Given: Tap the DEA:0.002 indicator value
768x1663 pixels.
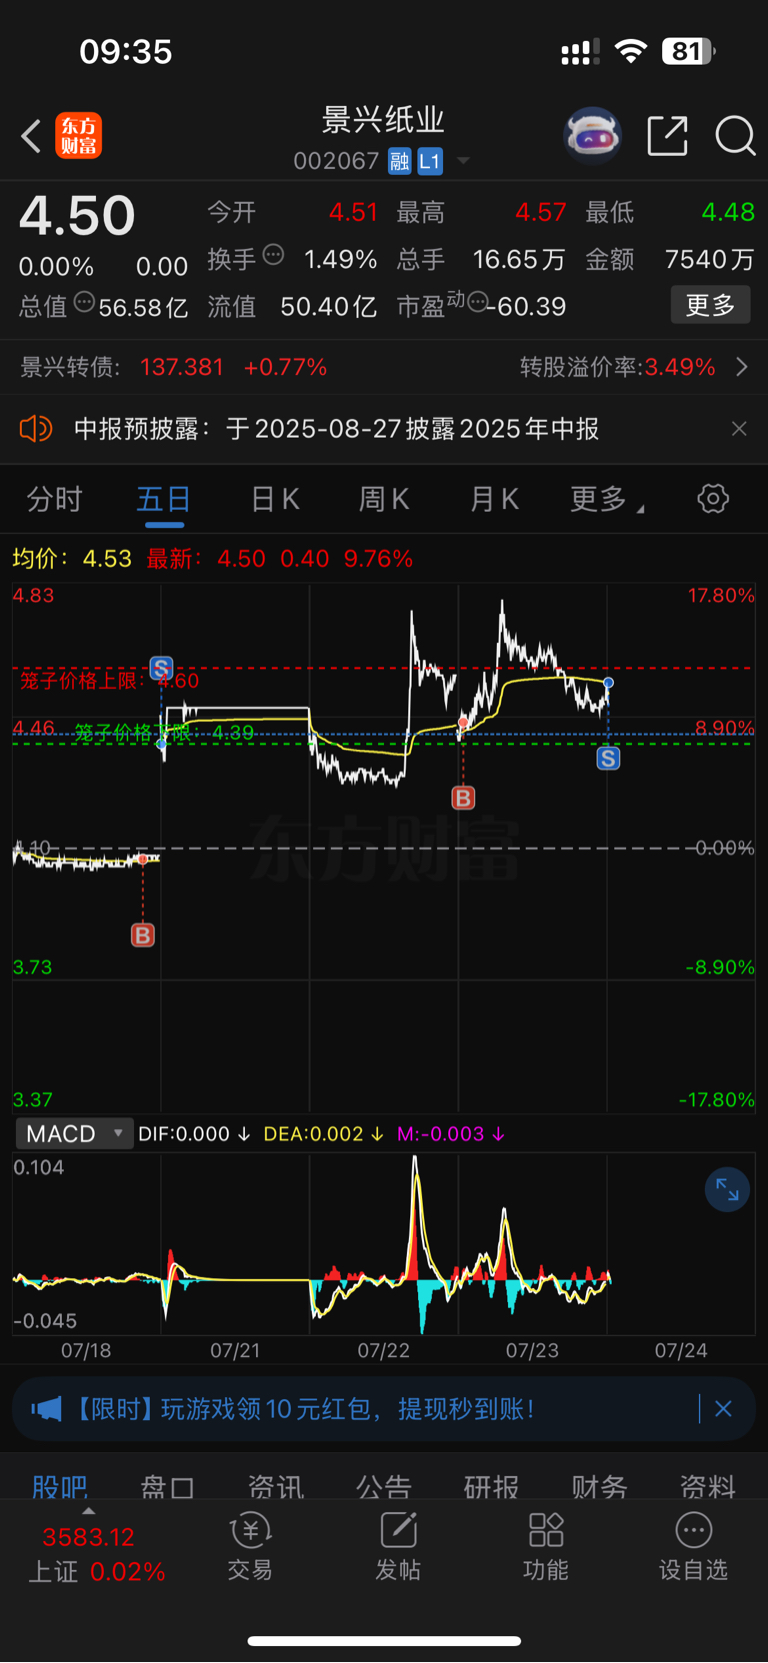Looking at the screenshot, I should (323, 1134).
